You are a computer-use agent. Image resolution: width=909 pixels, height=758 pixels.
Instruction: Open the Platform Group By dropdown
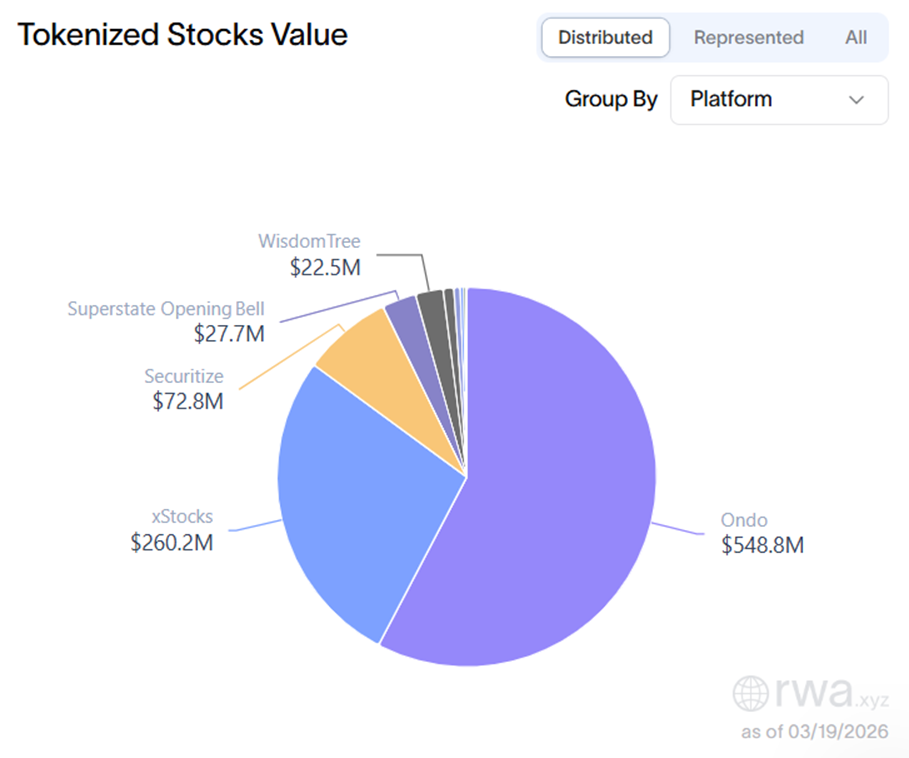click(779, 100)
